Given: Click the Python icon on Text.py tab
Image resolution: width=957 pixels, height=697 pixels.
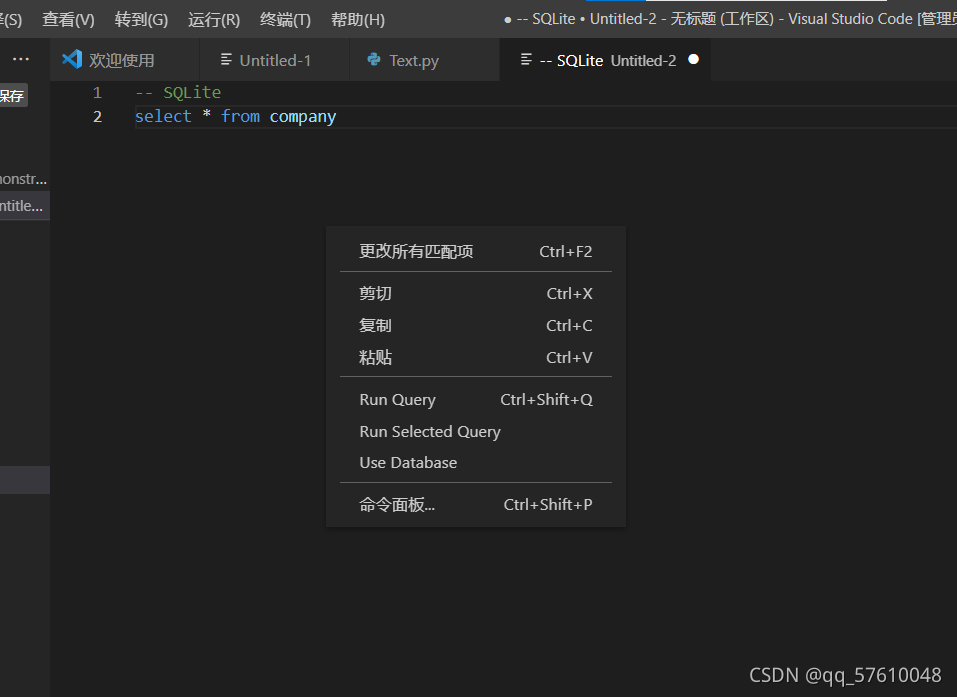Looking at the screenshot, I should tap(374, 59).
